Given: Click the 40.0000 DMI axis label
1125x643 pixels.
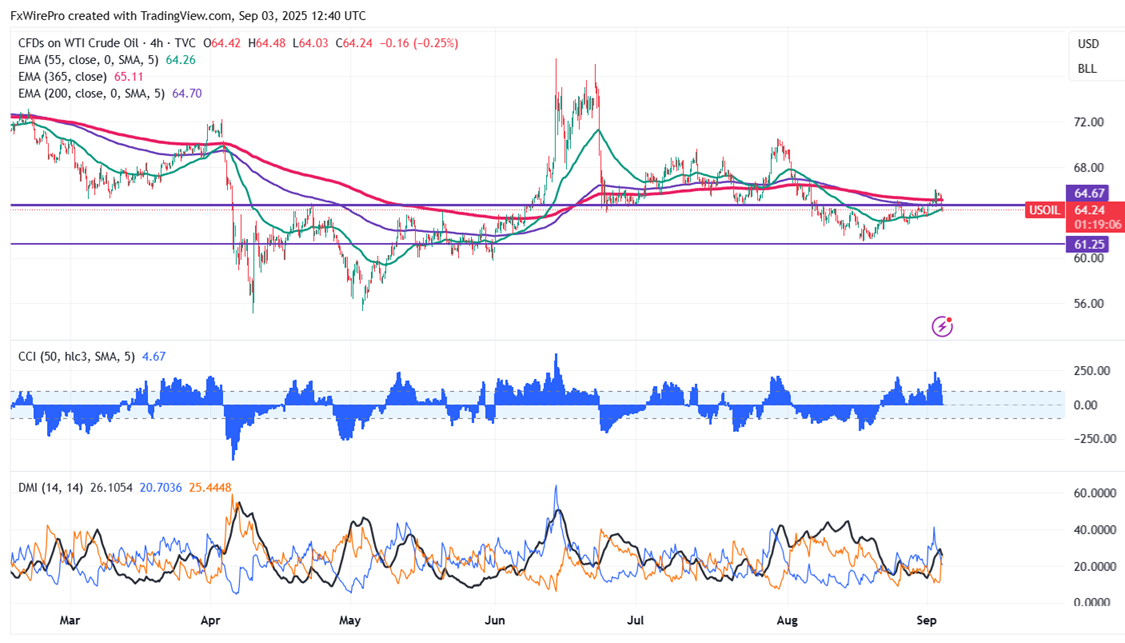Looking at the screenshot, I should point(1095,530).
